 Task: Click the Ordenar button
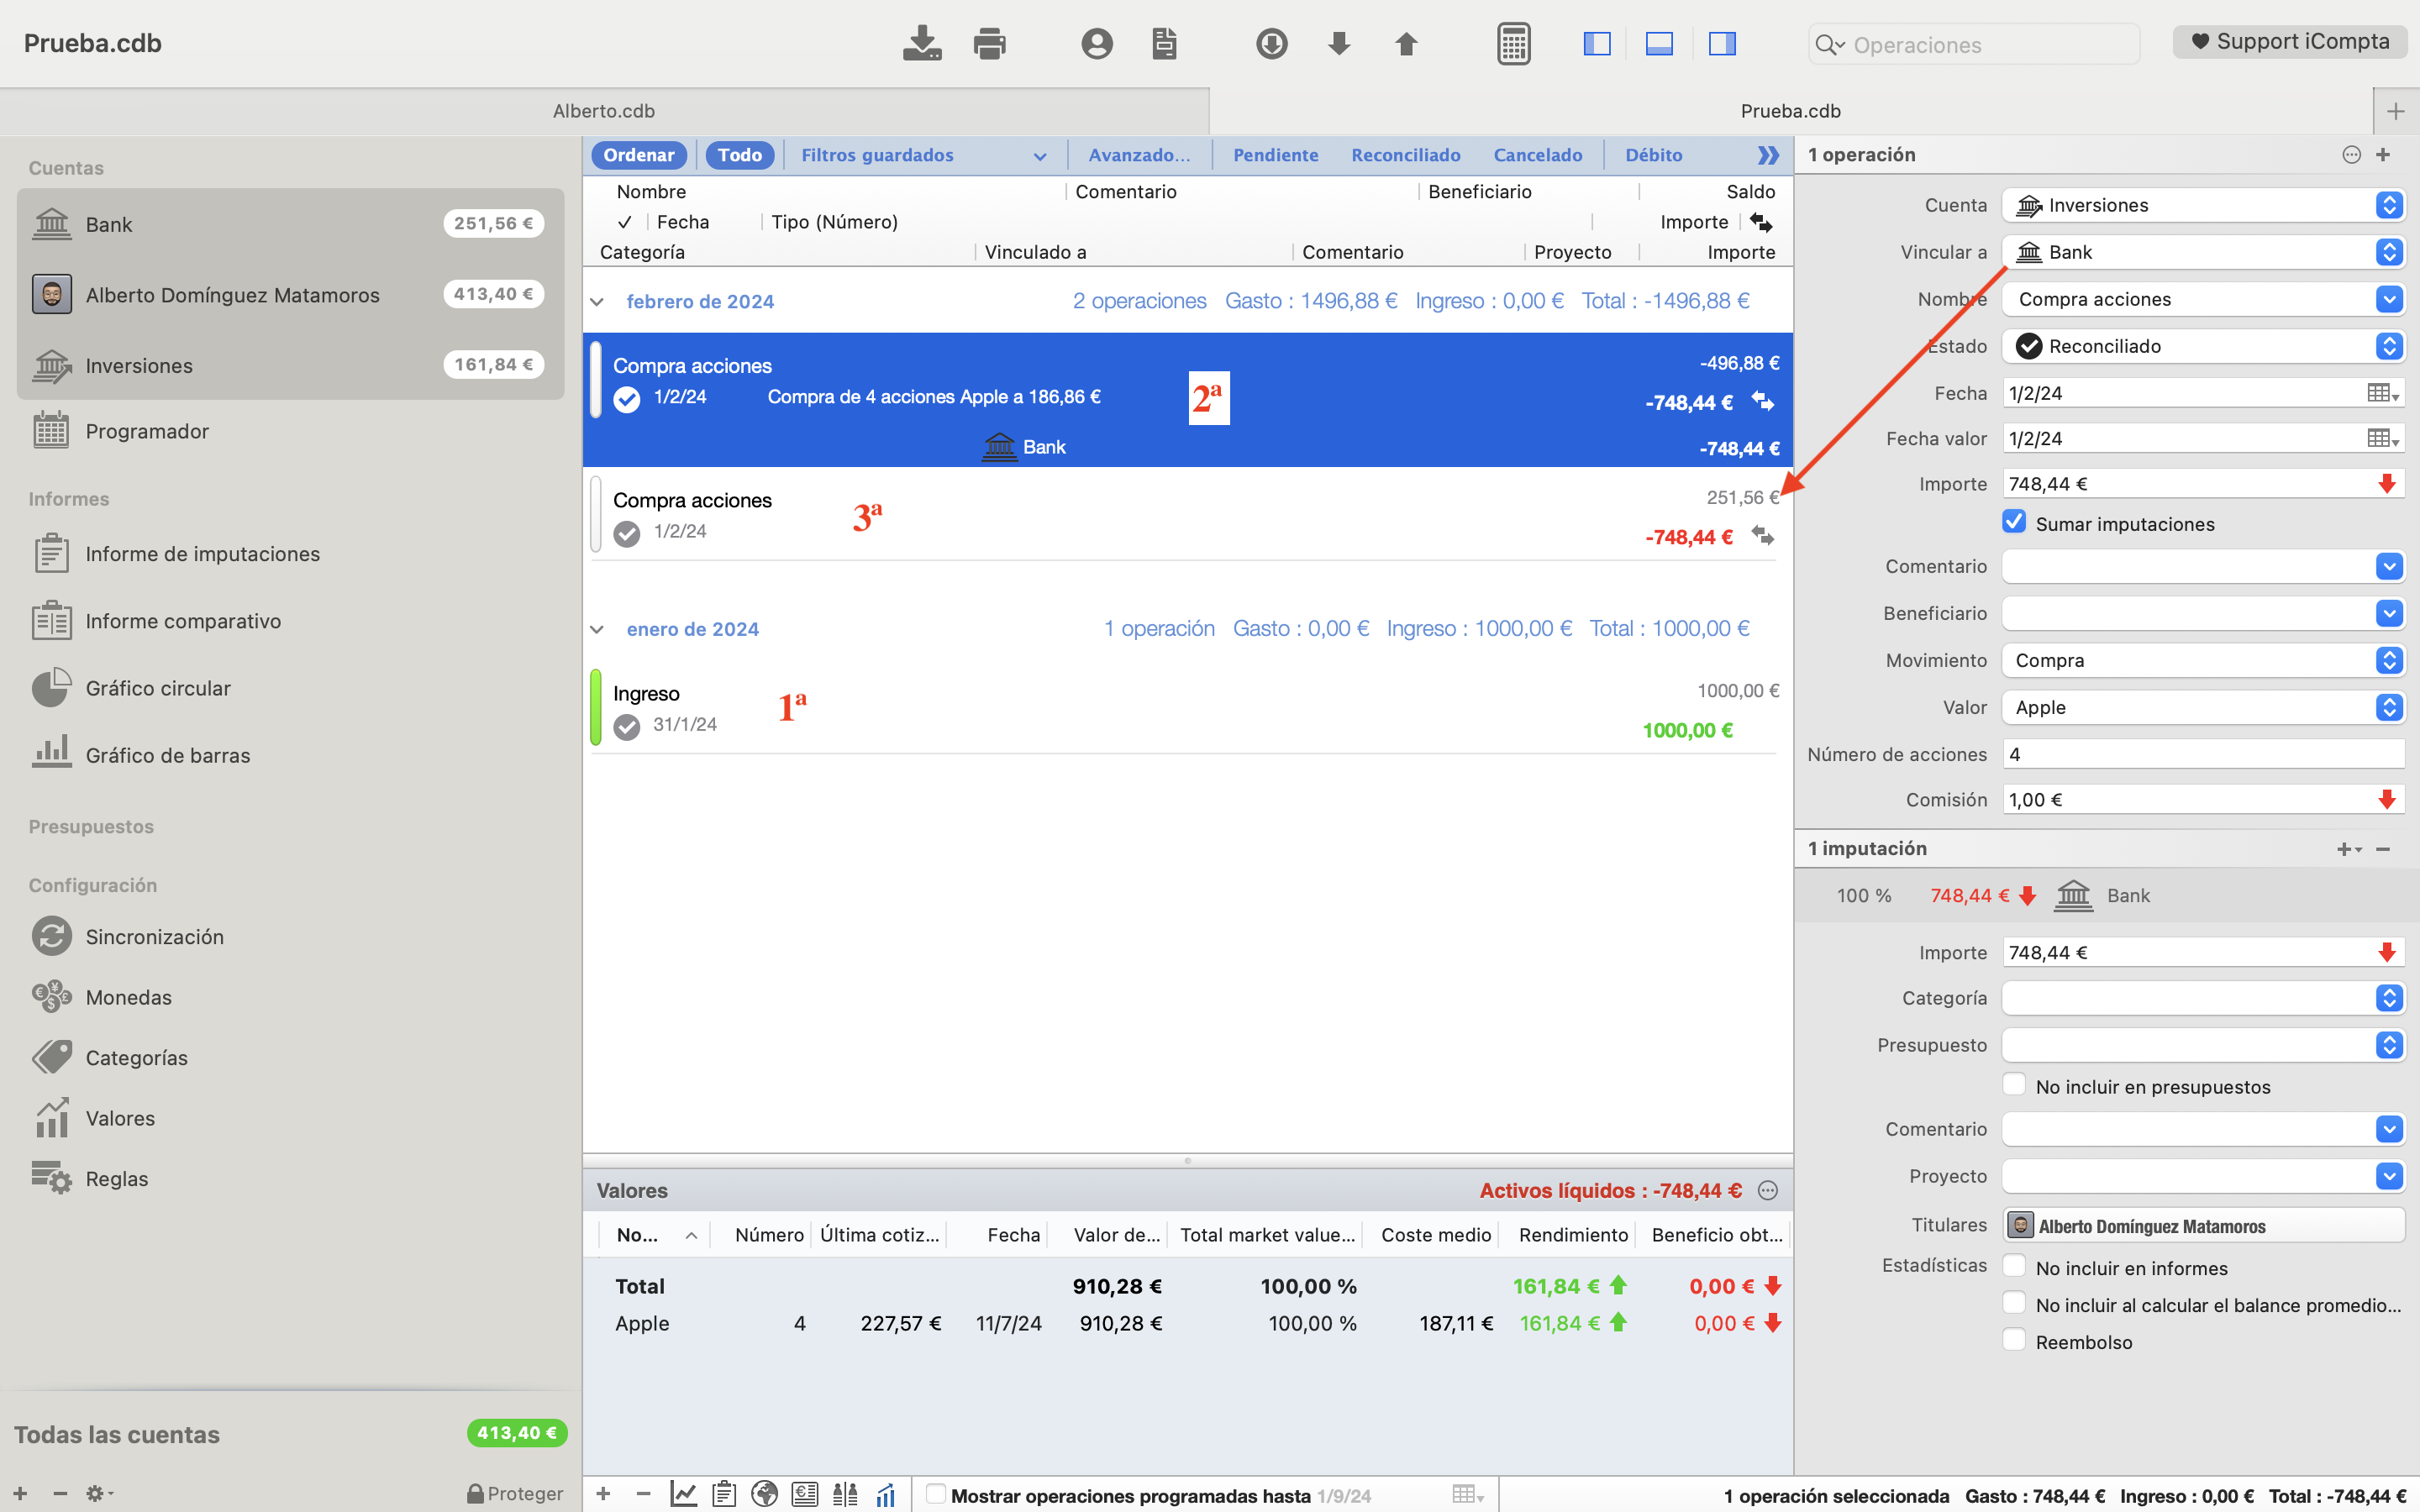[x=639, y=155]
